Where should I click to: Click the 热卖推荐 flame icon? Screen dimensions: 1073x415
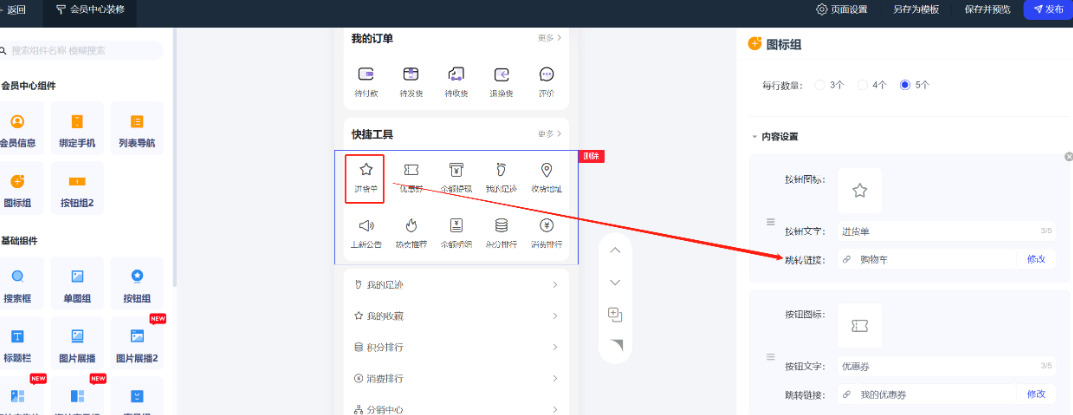coord(411,225)
